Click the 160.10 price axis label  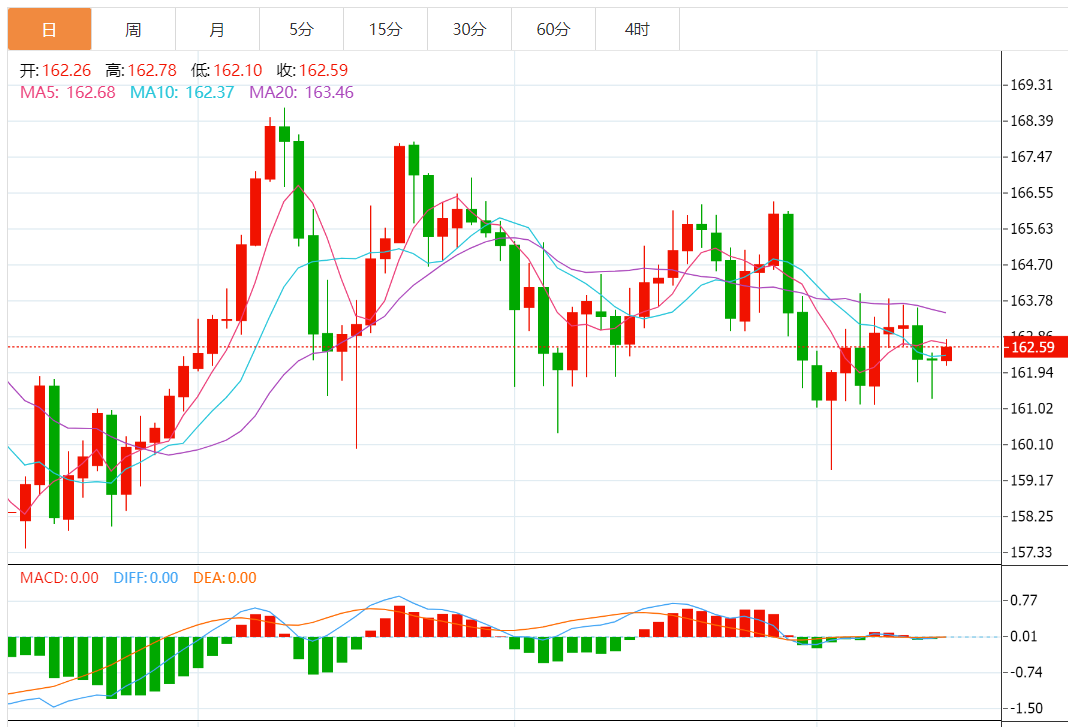click(x=1031, y=444)
